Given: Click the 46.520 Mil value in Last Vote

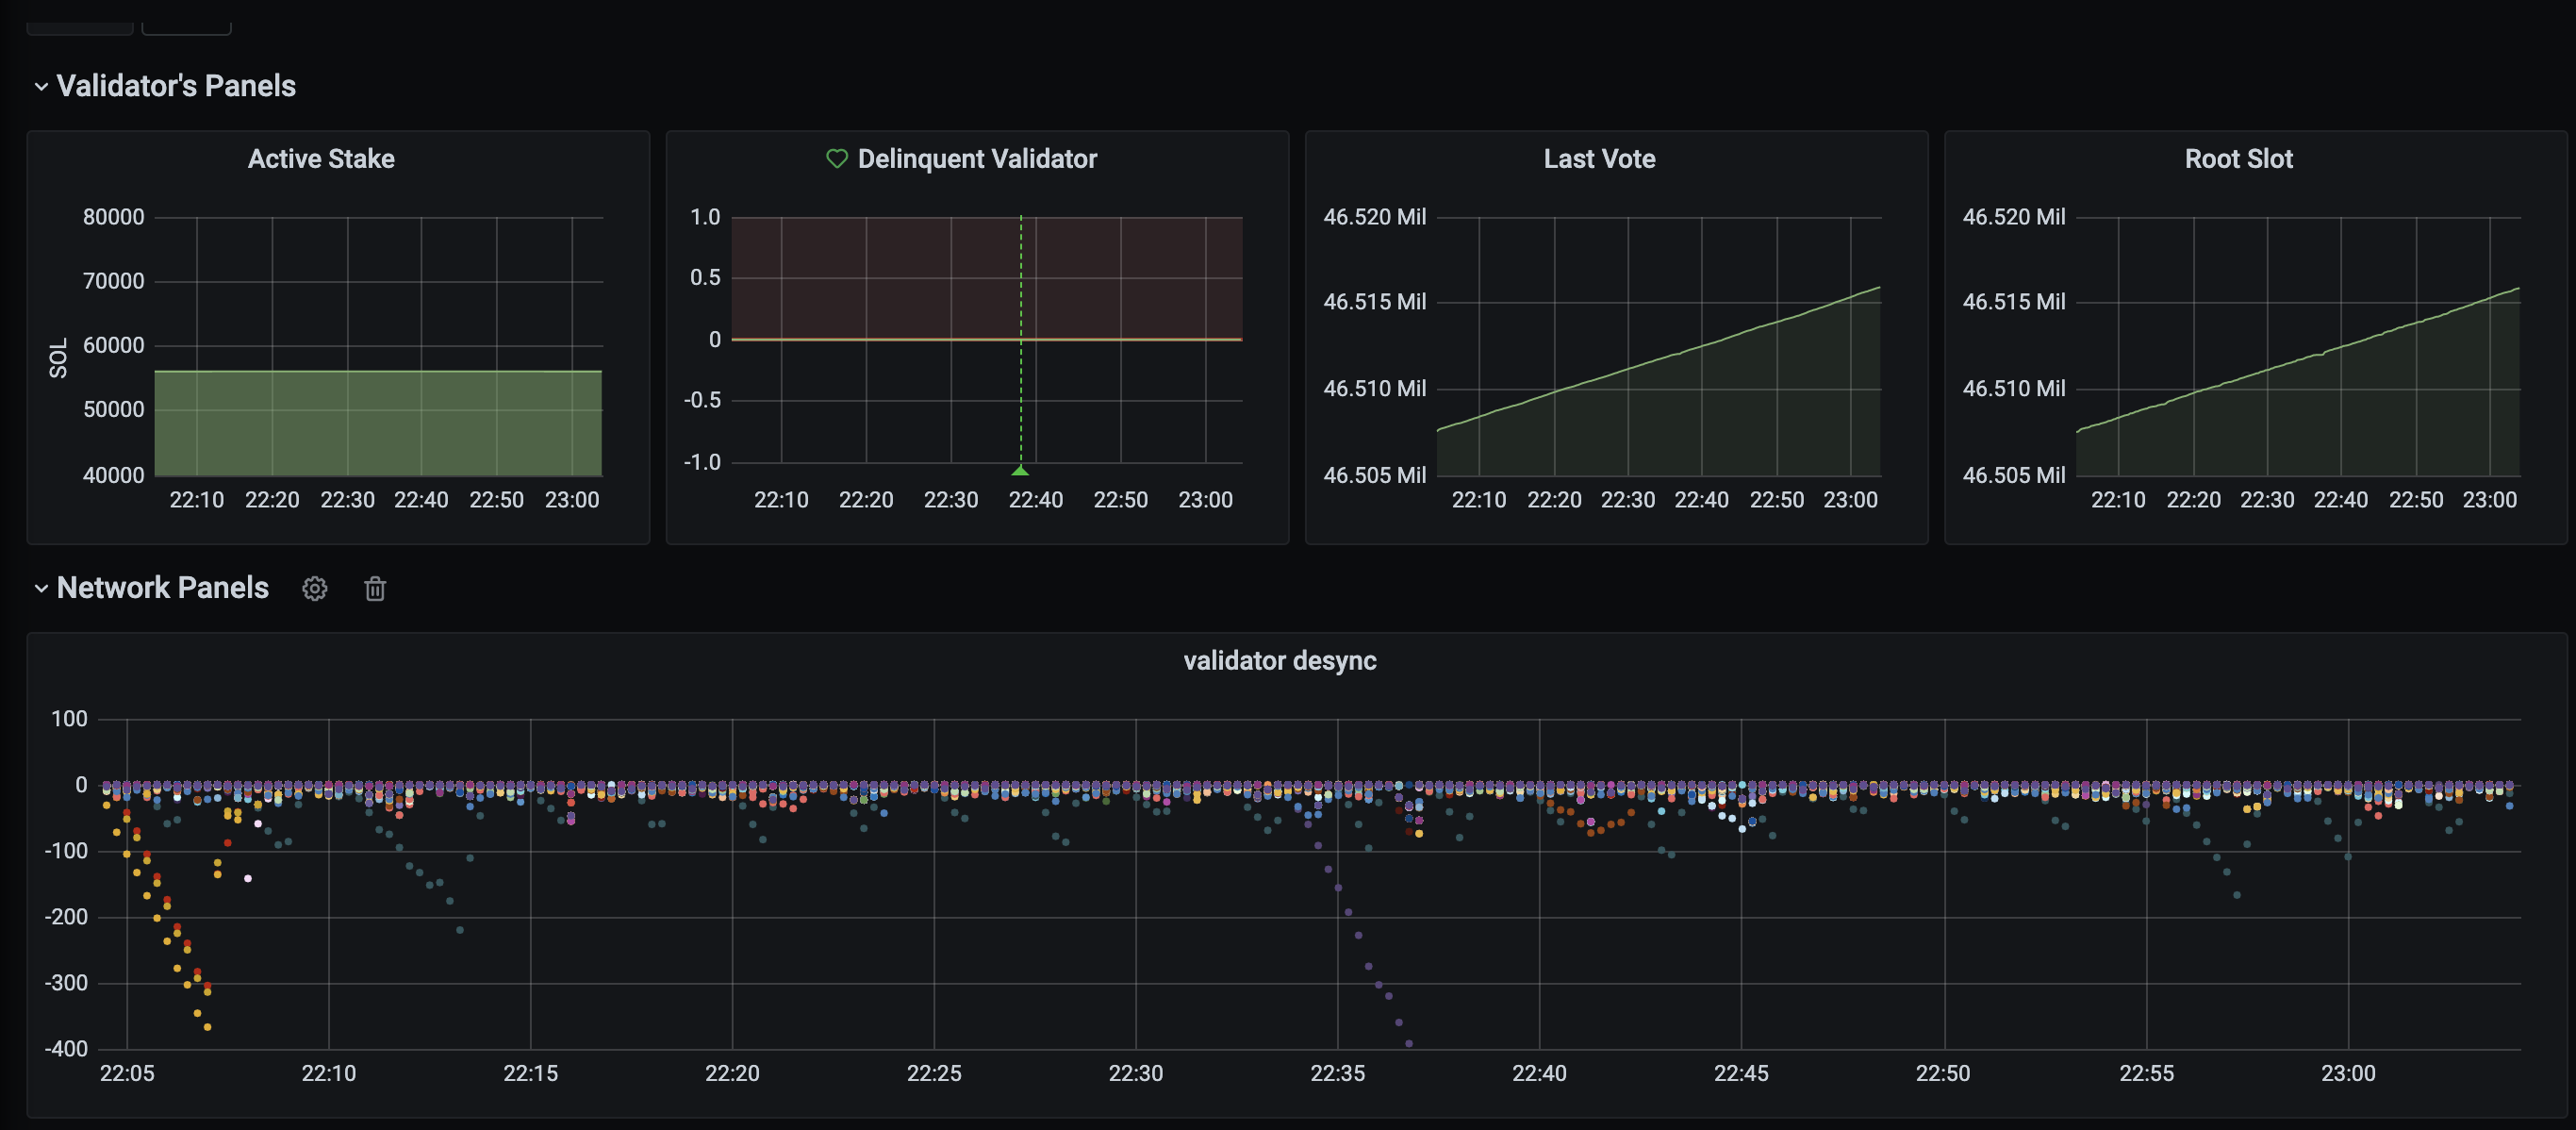Looking at the screenshot, I should pyautogui.click(x=1374, y=217).
